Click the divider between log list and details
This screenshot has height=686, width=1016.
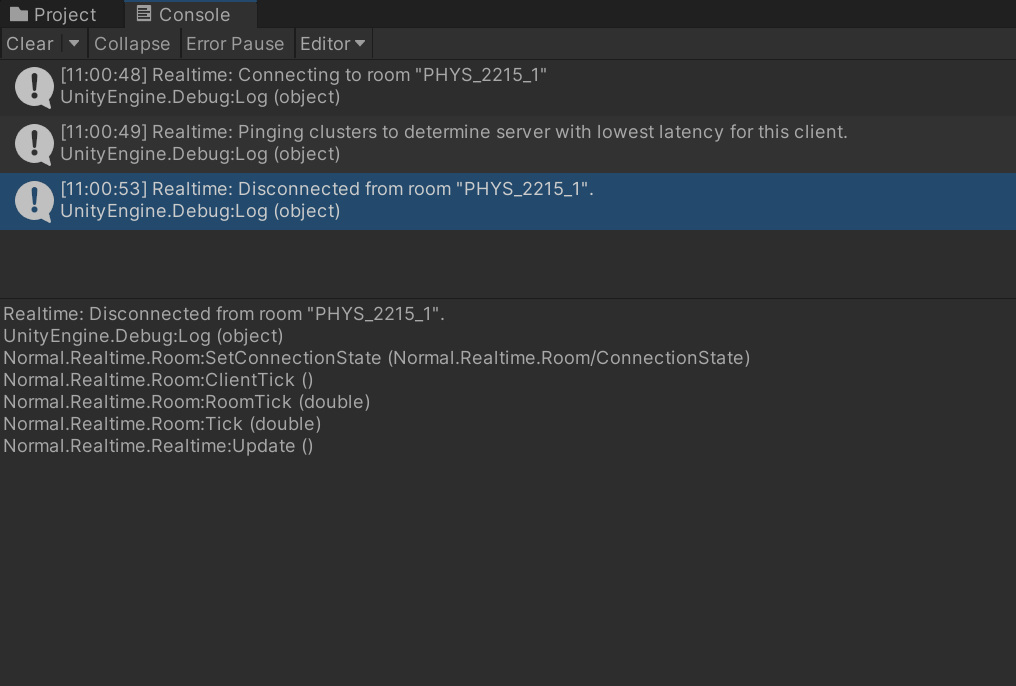click(508, 298)
